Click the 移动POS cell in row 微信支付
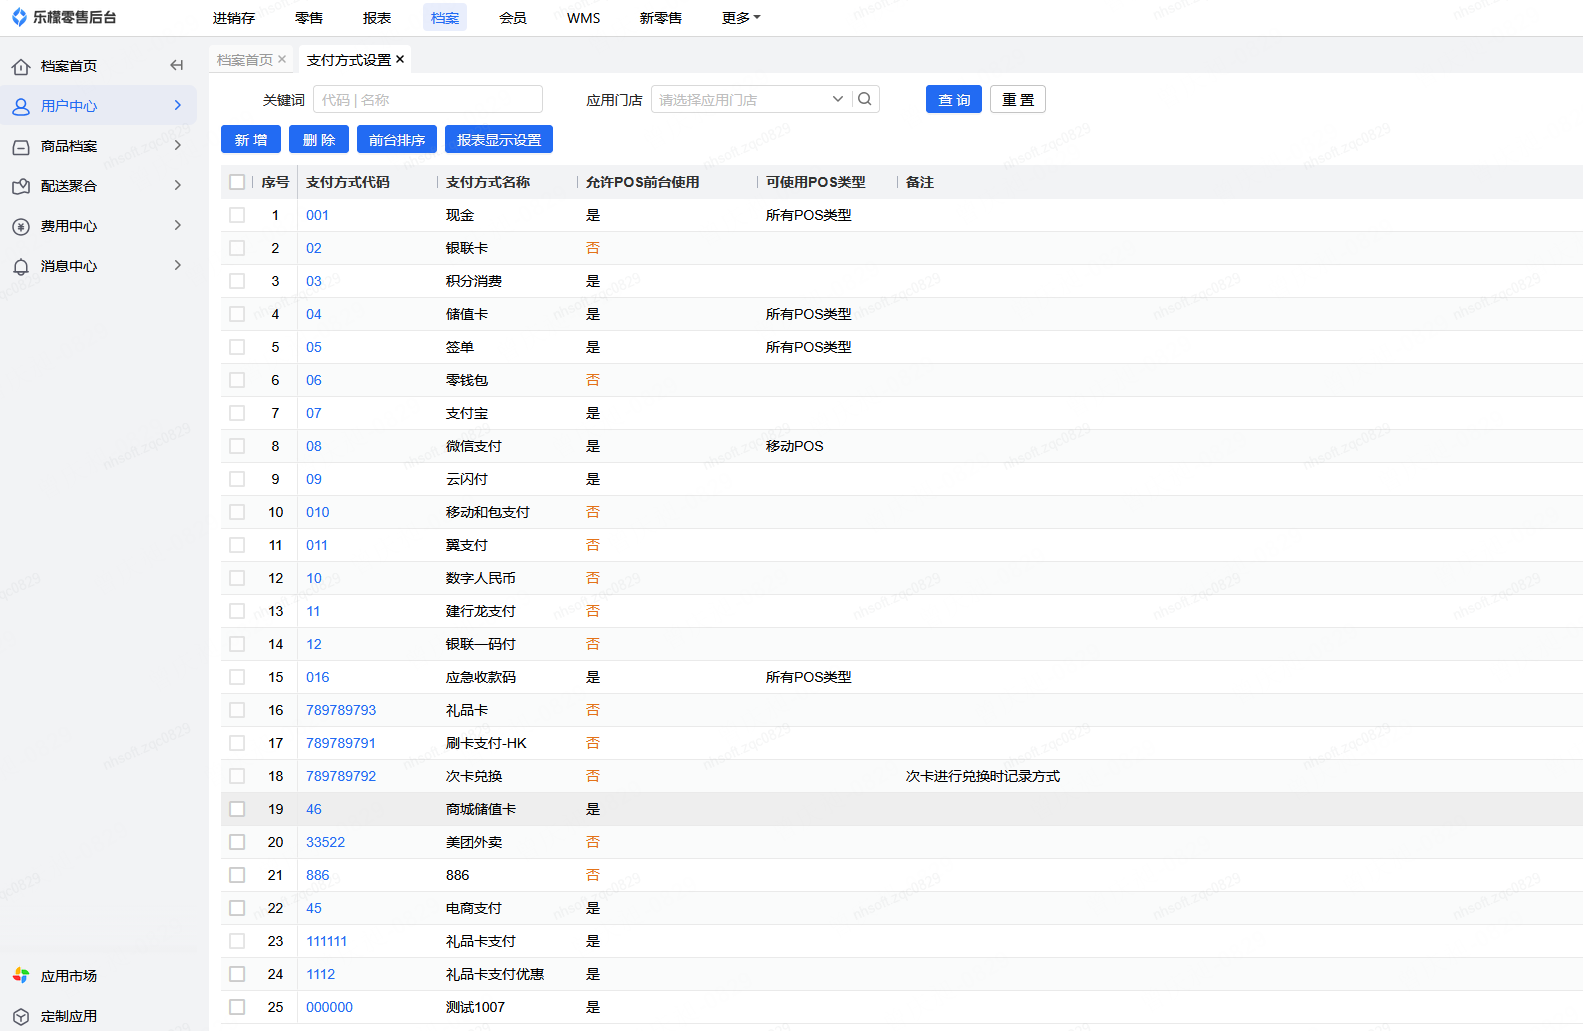This screenshot has width=1583, height=1031. click(x=795, y=446)
